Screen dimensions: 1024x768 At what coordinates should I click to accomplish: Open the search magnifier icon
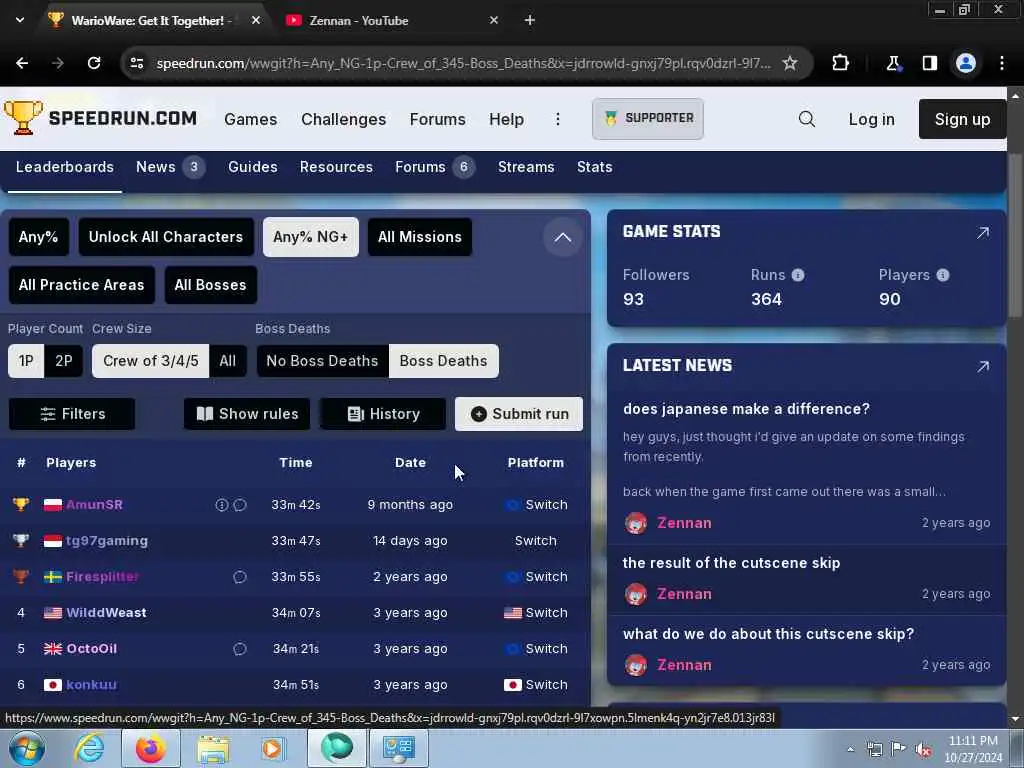point(807,119)
